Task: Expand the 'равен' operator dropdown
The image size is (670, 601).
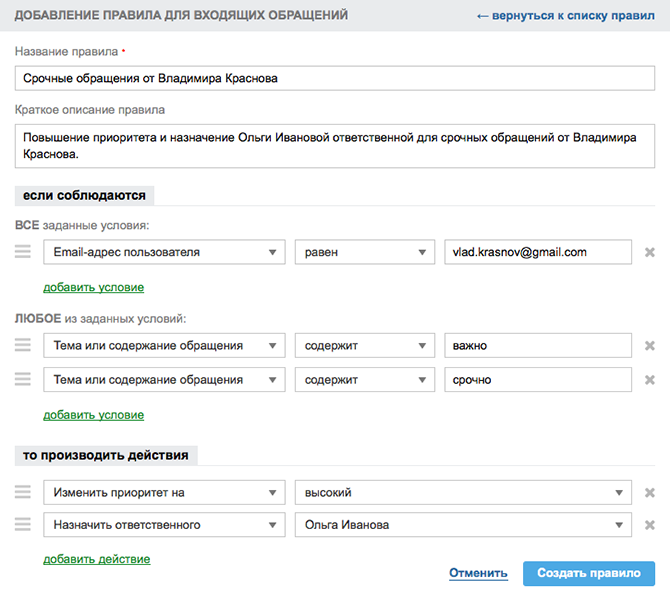Action: 364,252
